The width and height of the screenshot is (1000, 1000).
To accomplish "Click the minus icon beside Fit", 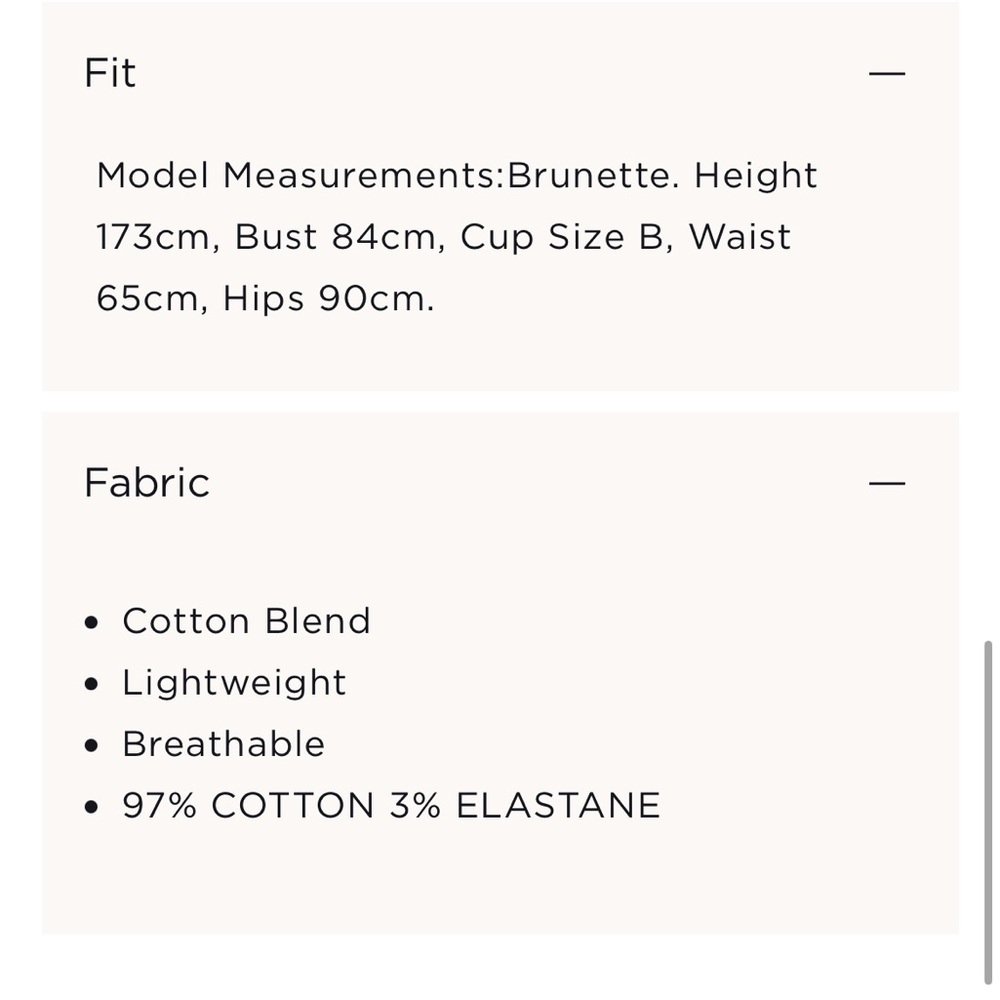I will pyautogui.click(x=886, y=72).
